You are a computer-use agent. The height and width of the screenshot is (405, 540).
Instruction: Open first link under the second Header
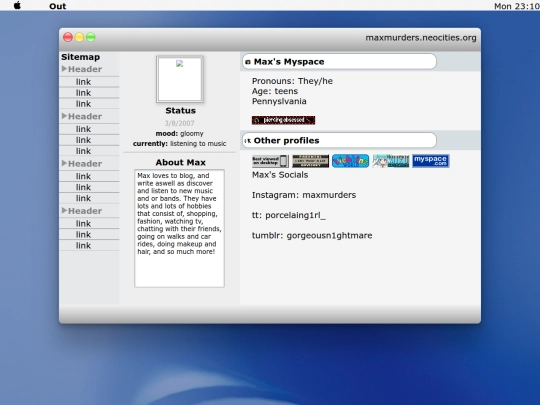coord(83,129)
